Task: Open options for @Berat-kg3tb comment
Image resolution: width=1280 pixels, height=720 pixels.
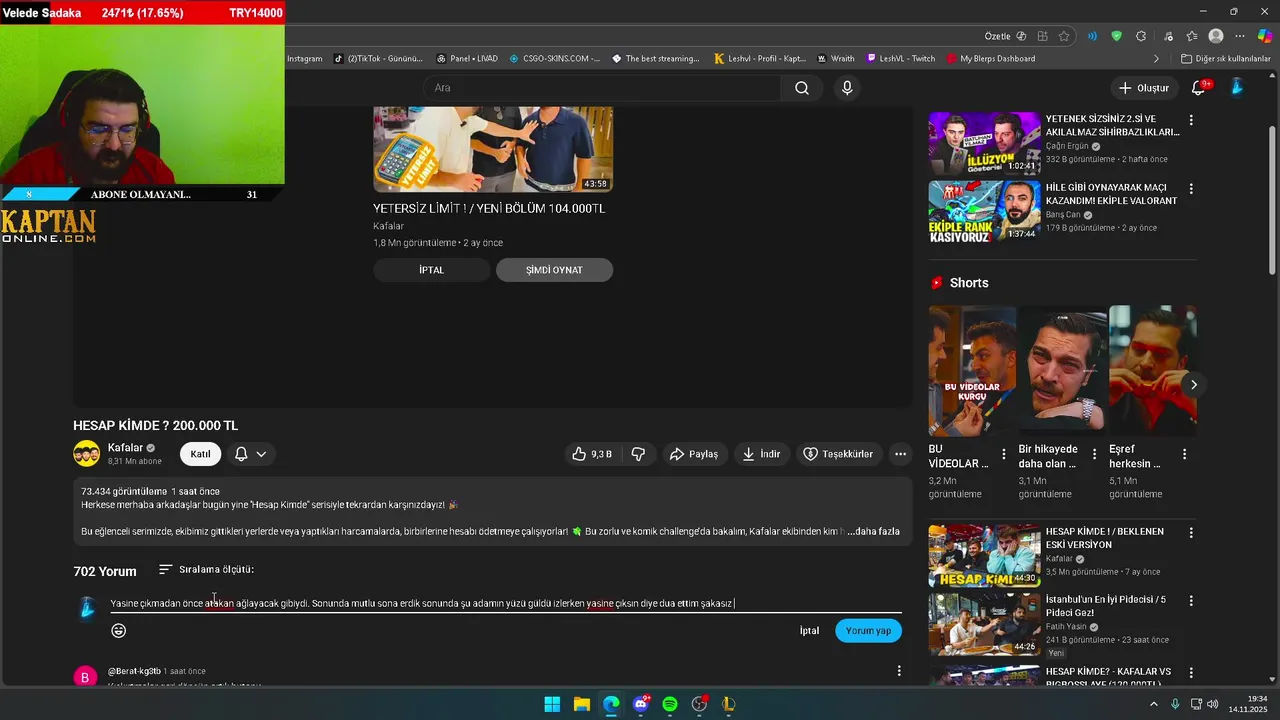Action: pyautogui.click(x=898, y=671)
